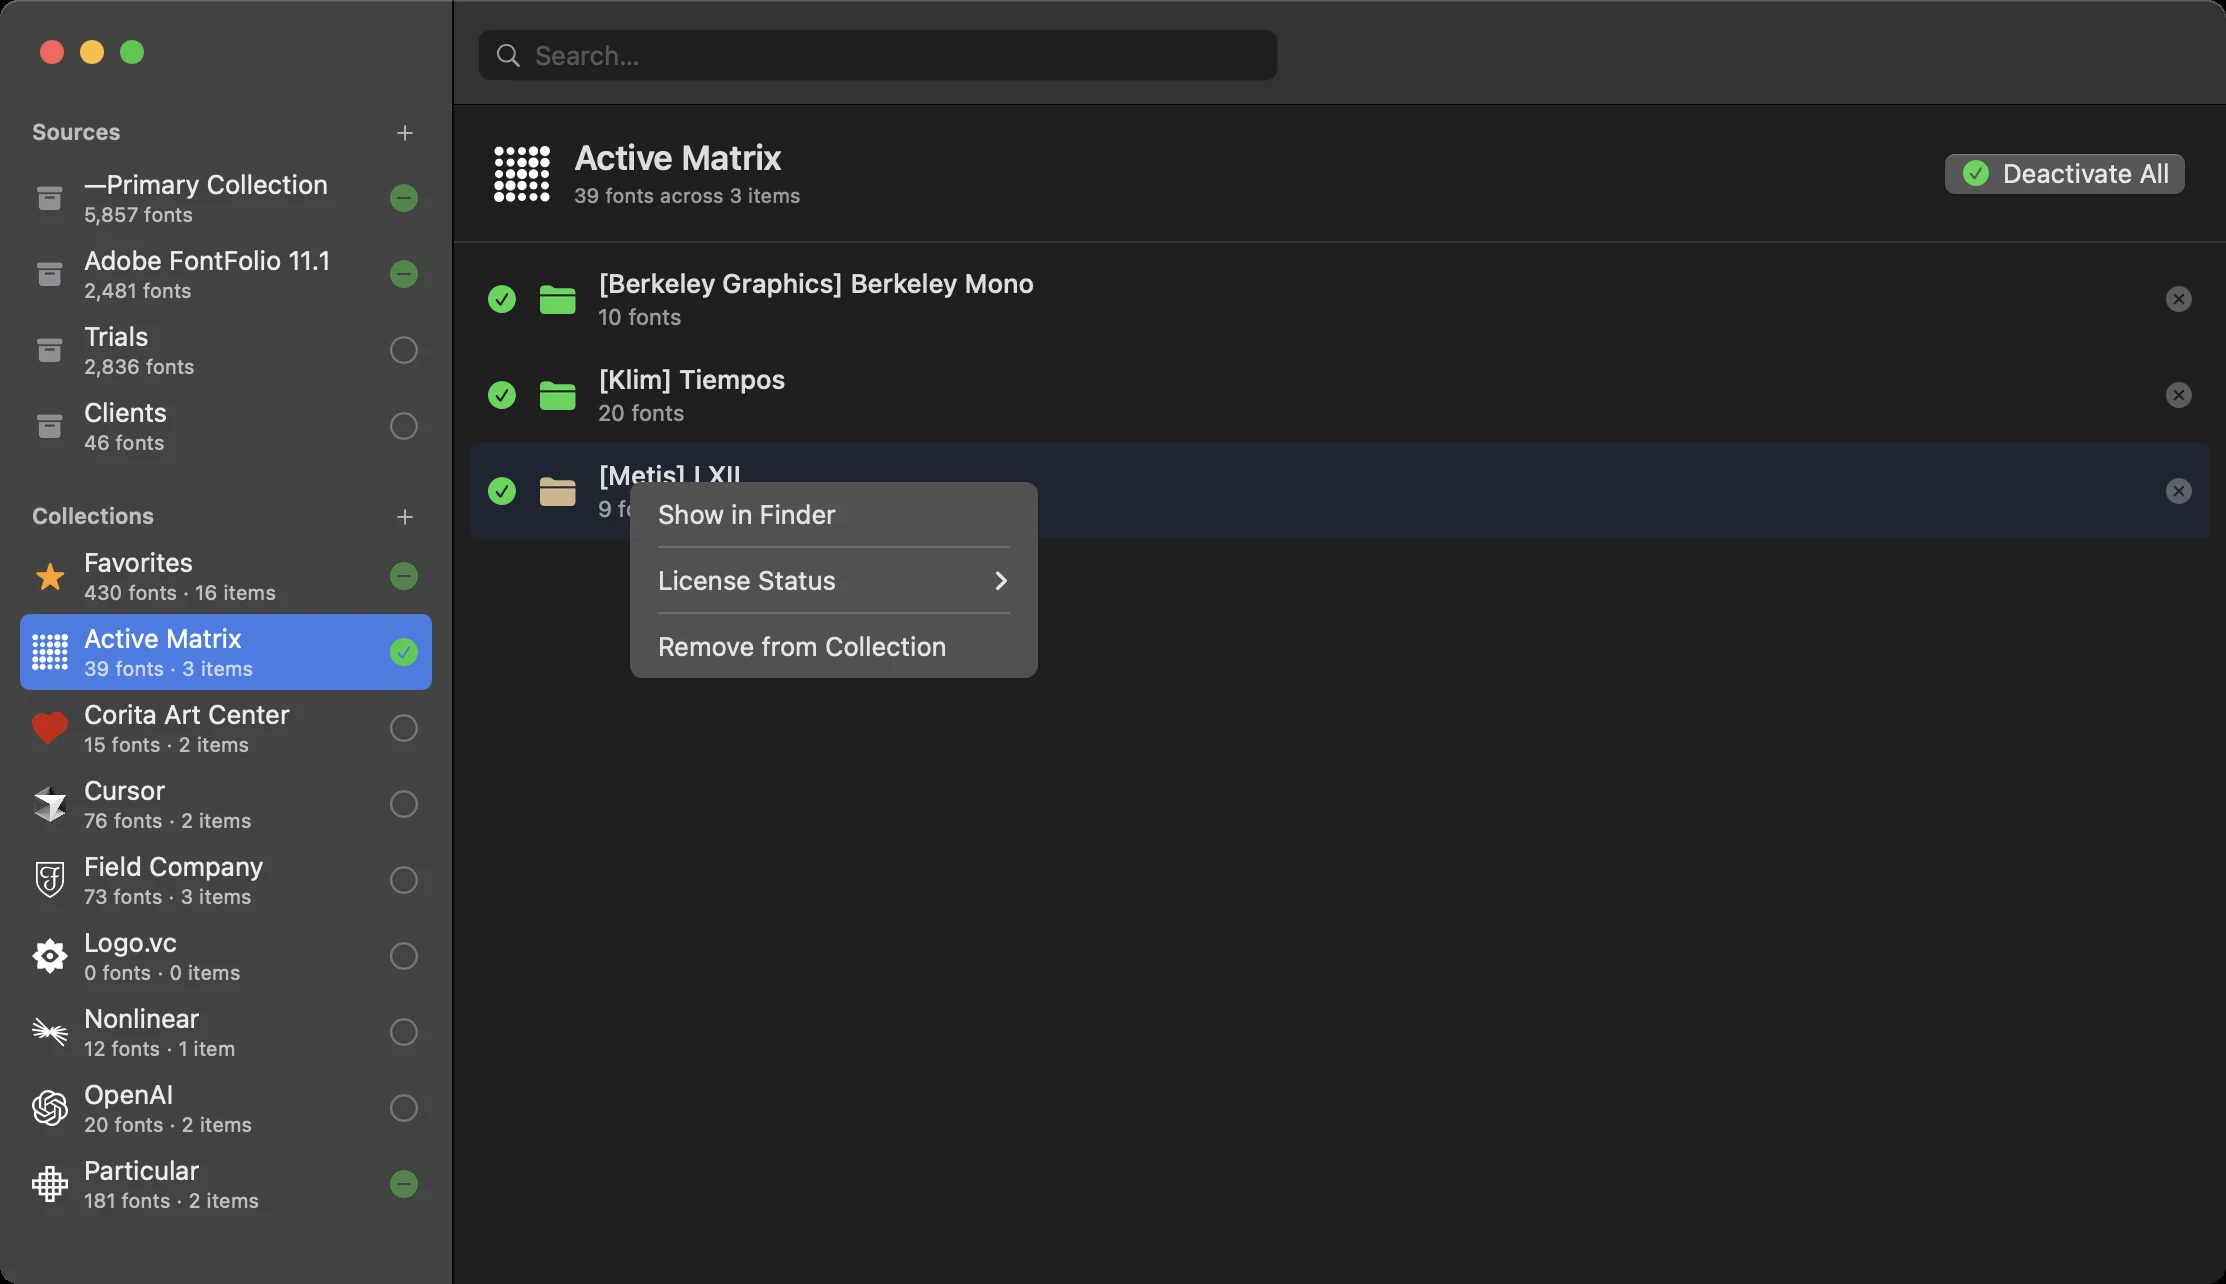Click the Field Company shield icon
2226x1284 pixels.
pos(50,881)
